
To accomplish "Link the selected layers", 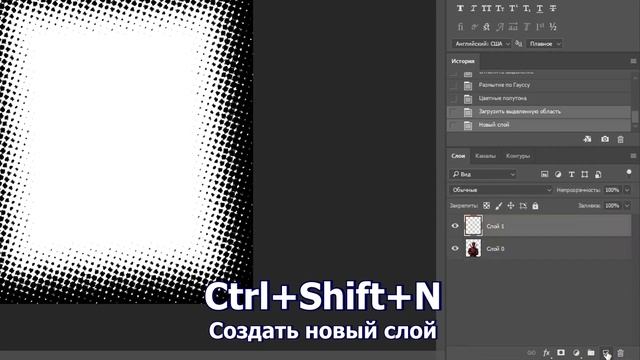I will [531, 353].
